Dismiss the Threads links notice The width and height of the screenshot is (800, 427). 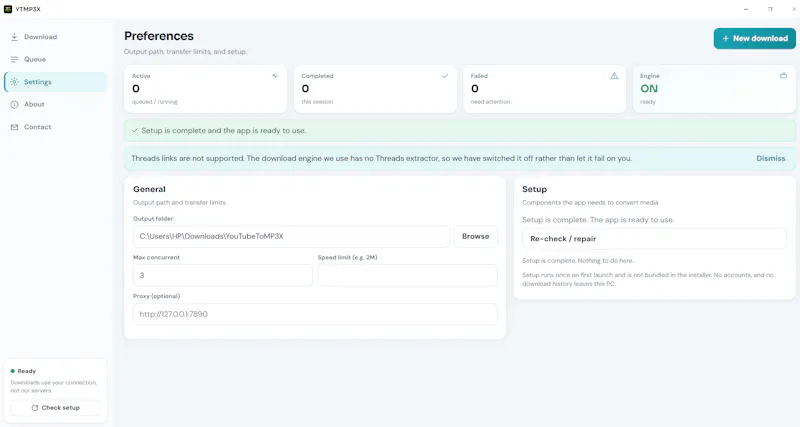click(x=770, y=158)
